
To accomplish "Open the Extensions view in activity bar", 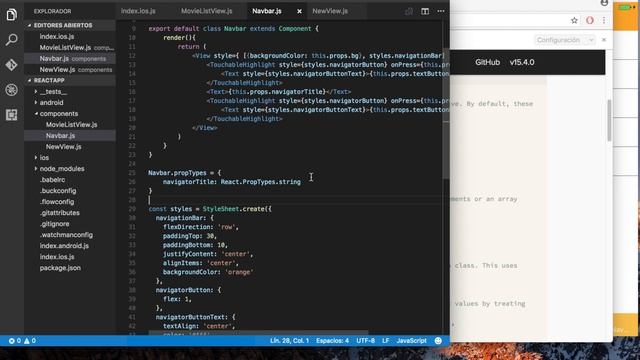I will pos(11,115).
